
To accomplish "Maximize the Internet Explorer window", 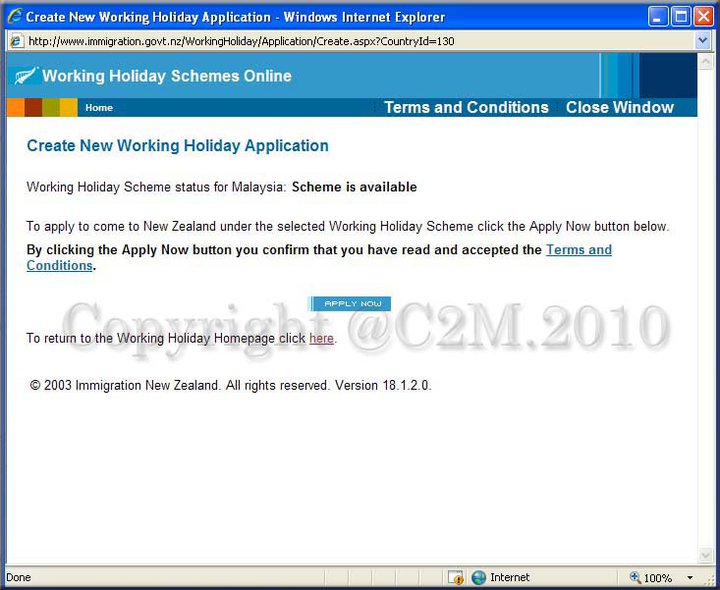I will tap(681, 16).
